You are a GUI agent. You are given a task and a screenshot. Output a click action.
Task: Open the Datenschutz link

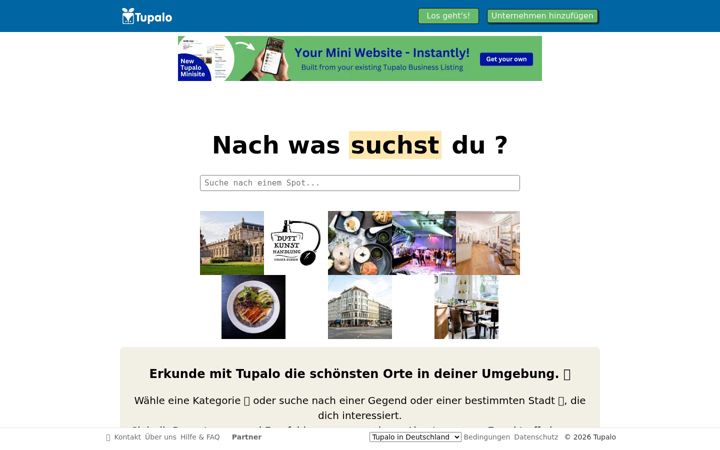[536, 437]
